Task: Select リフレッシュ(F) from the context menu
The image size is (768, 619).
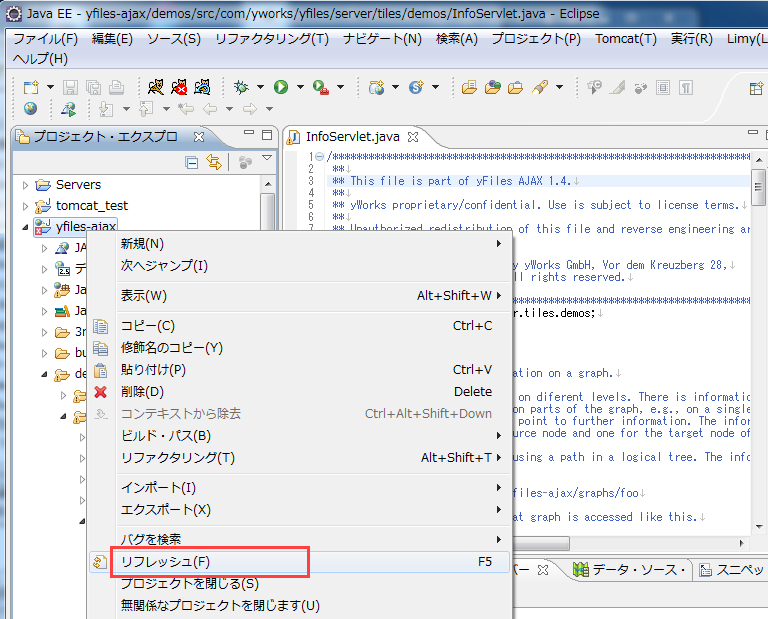Action: click(165, 562)
